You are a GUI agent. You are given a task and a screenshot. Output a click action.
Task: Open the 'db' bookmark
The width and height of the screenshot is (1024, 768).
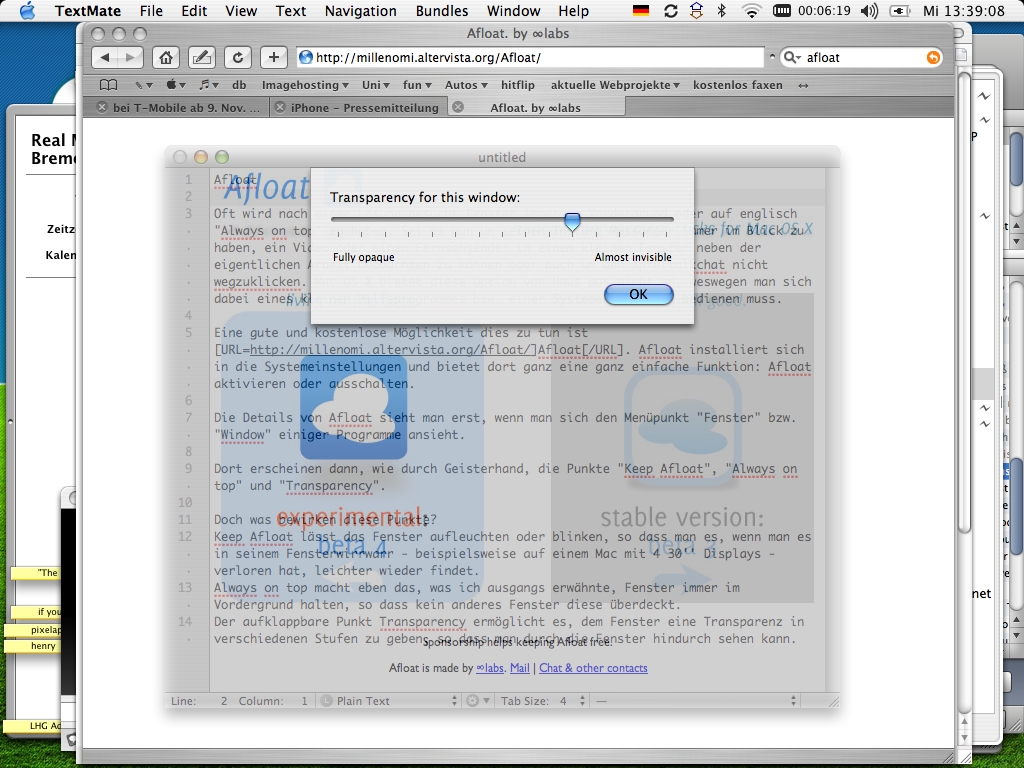point(239,85)
